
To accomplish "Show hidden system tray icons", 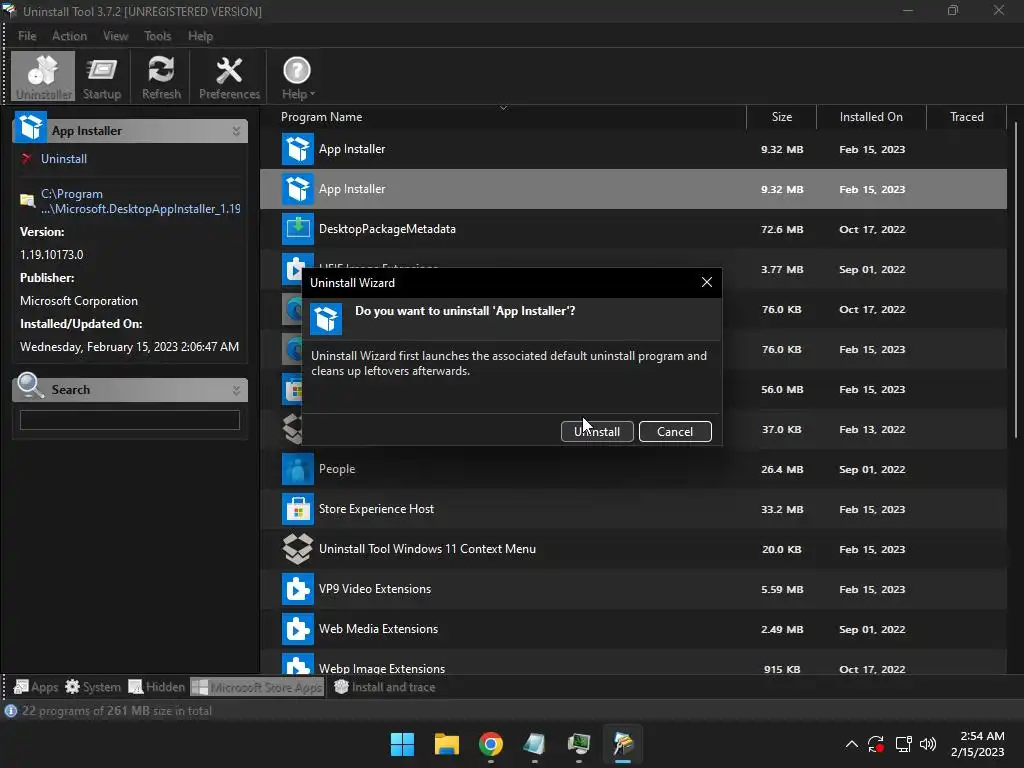I will click(x=852, y=744).
